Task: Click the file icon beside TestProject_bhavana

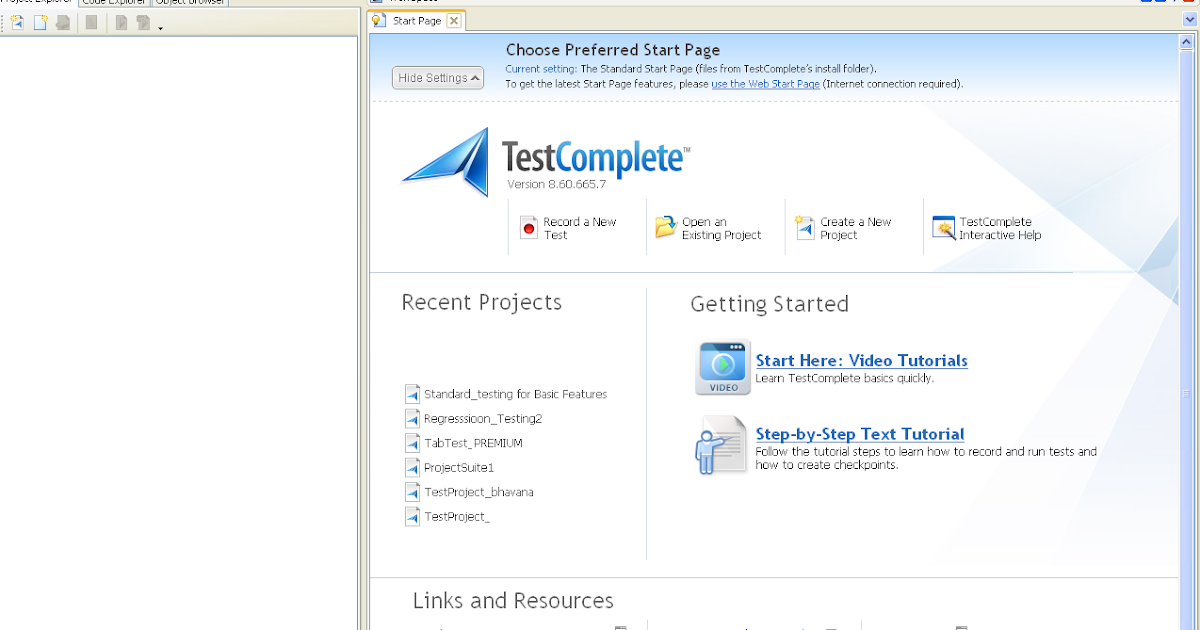Action: pyautogui.click(x=412, y=491)
